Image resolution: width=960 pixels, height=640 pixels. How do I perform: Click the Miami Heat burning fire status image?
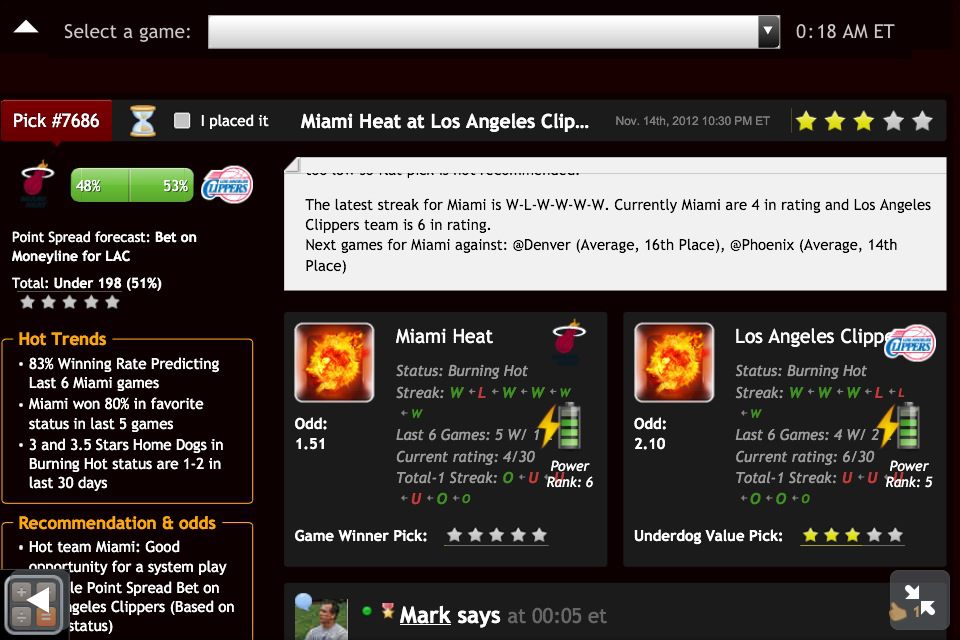[334, 362]
